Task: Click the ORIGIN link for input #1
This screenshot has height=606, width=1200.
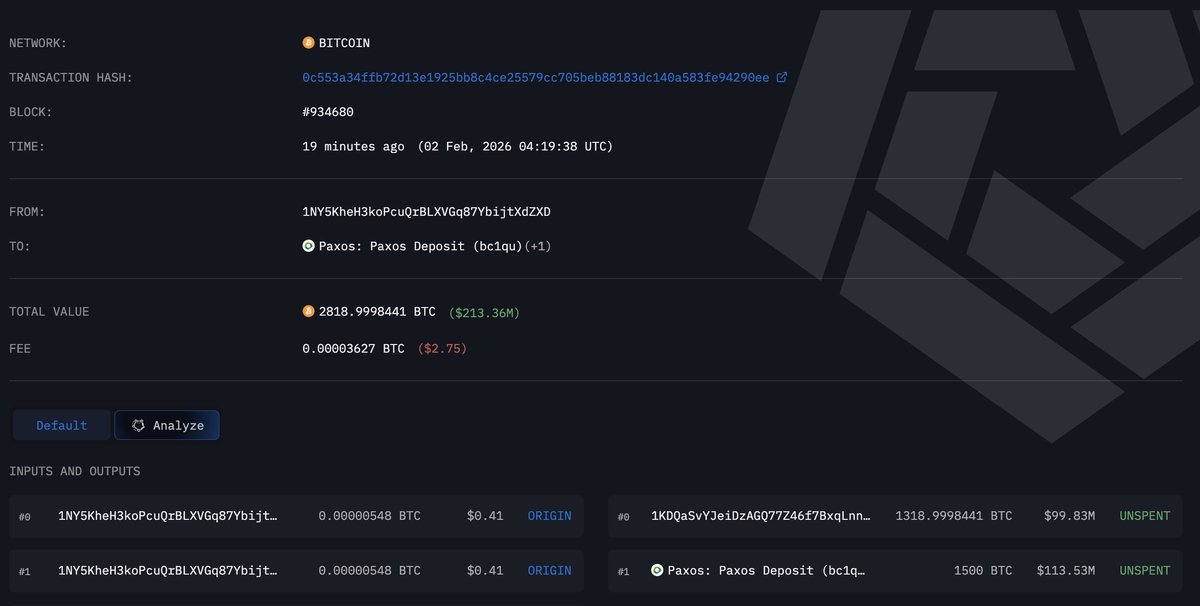Action: click(549, 570)
